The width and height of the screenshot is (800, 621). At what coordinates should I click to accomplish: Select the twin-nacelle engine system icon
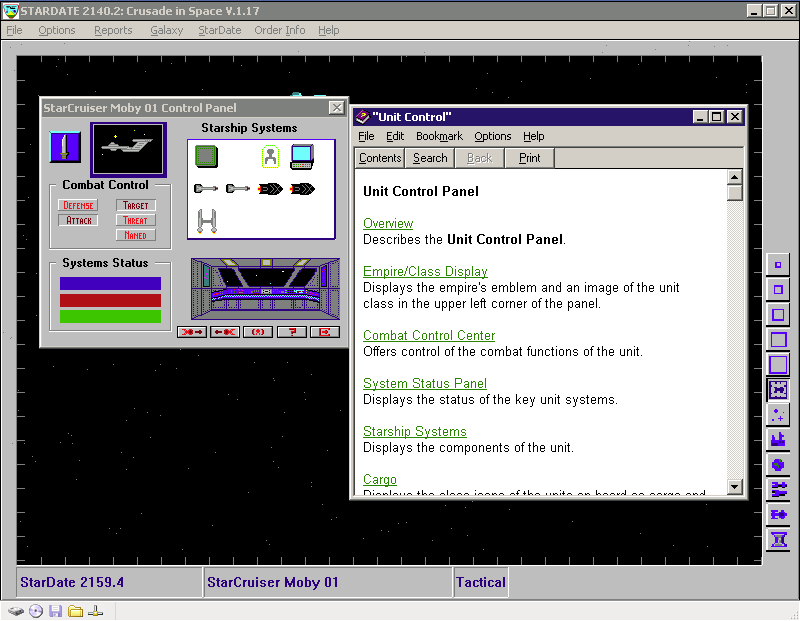207,221
